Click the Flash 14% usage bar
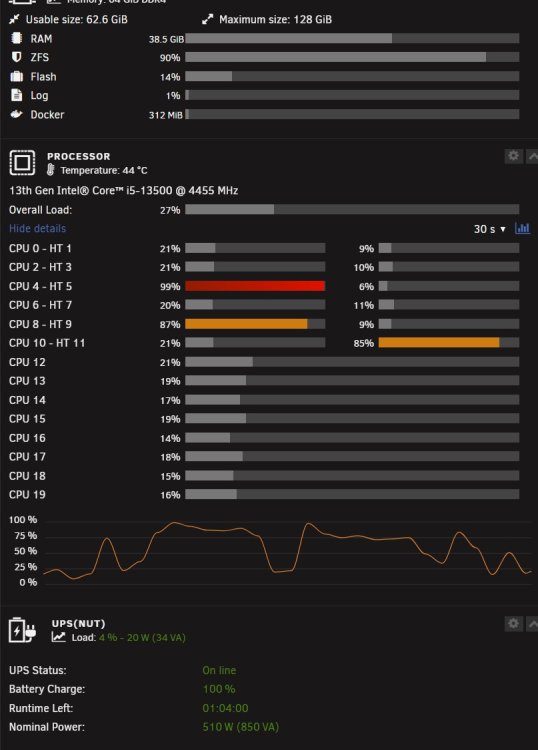The height and width of the screenshot is (750, 538). pos(352,77)
